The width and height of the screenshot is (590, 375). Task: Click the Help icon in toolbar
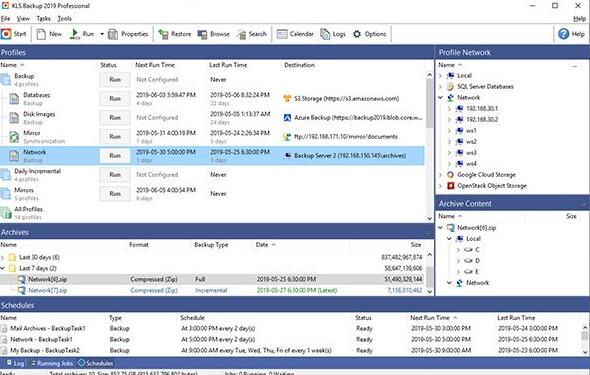(563, 34)
